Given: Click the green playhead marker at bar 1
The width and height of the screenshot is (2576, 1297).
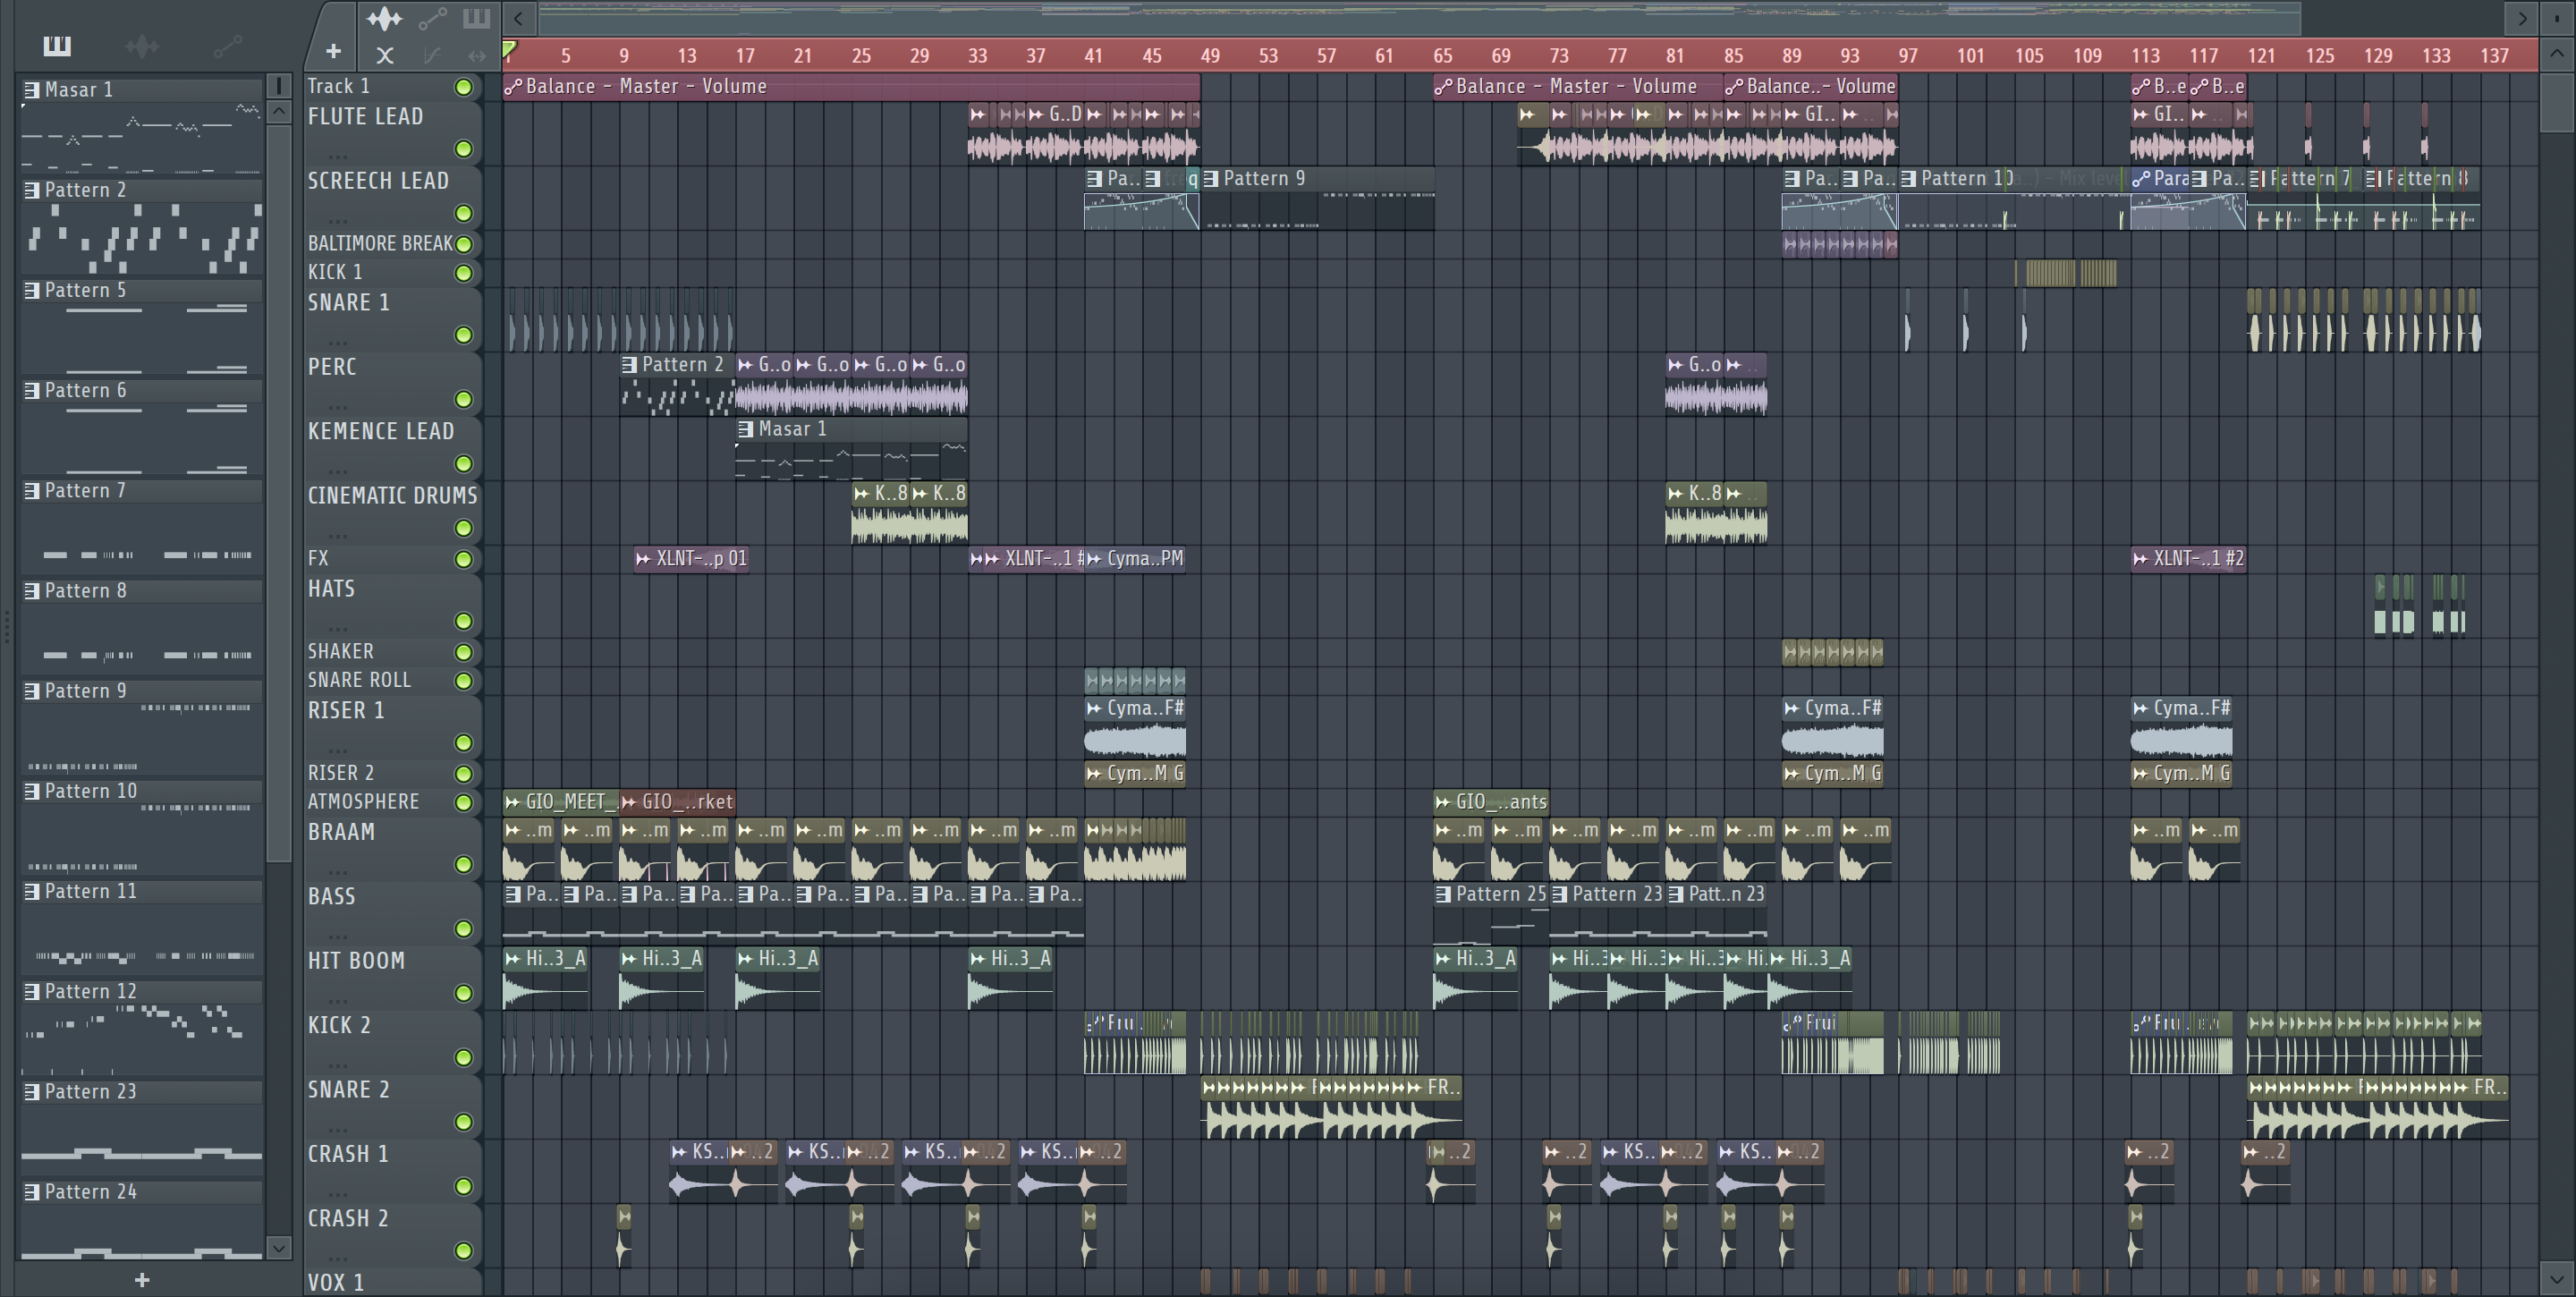Looking at the screenshot, I should pyautogui.click(x=509, y=49).
